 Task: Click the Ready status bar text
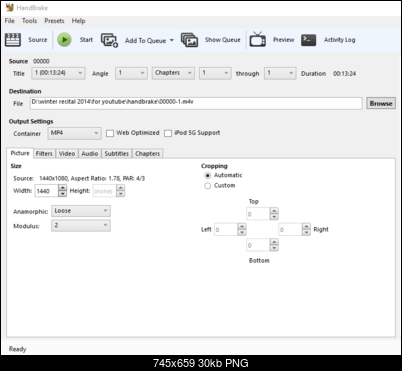coord(17,349)
